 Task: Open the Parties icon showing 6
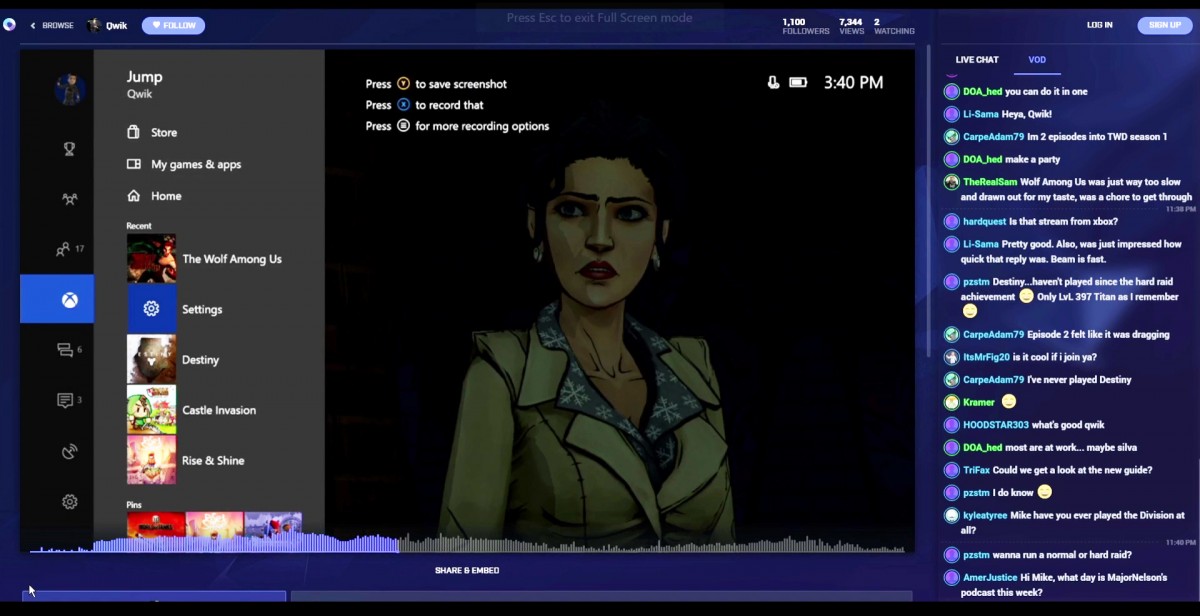click(x=65, y=350)
